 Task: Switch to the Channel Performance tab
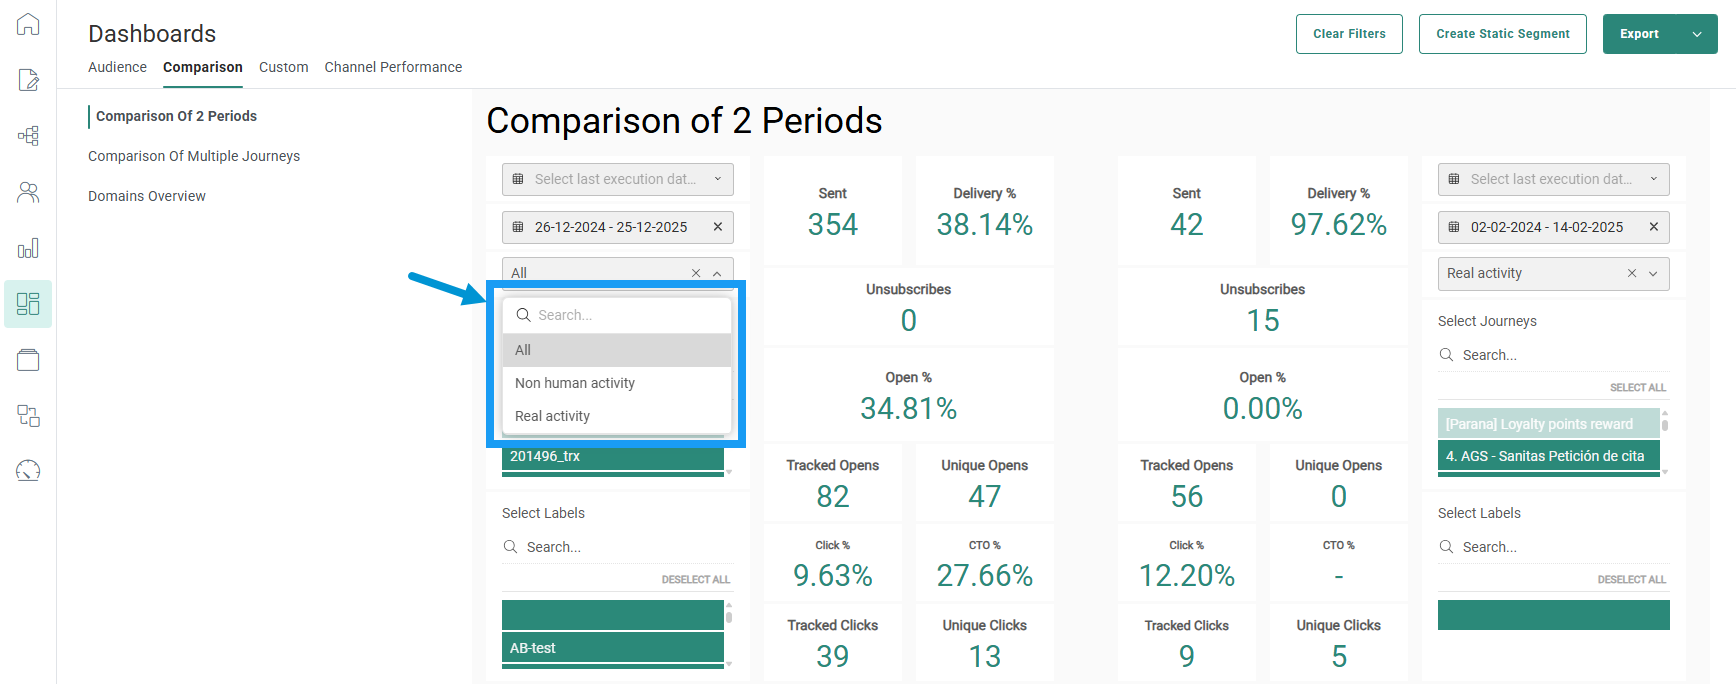(393, 67)
